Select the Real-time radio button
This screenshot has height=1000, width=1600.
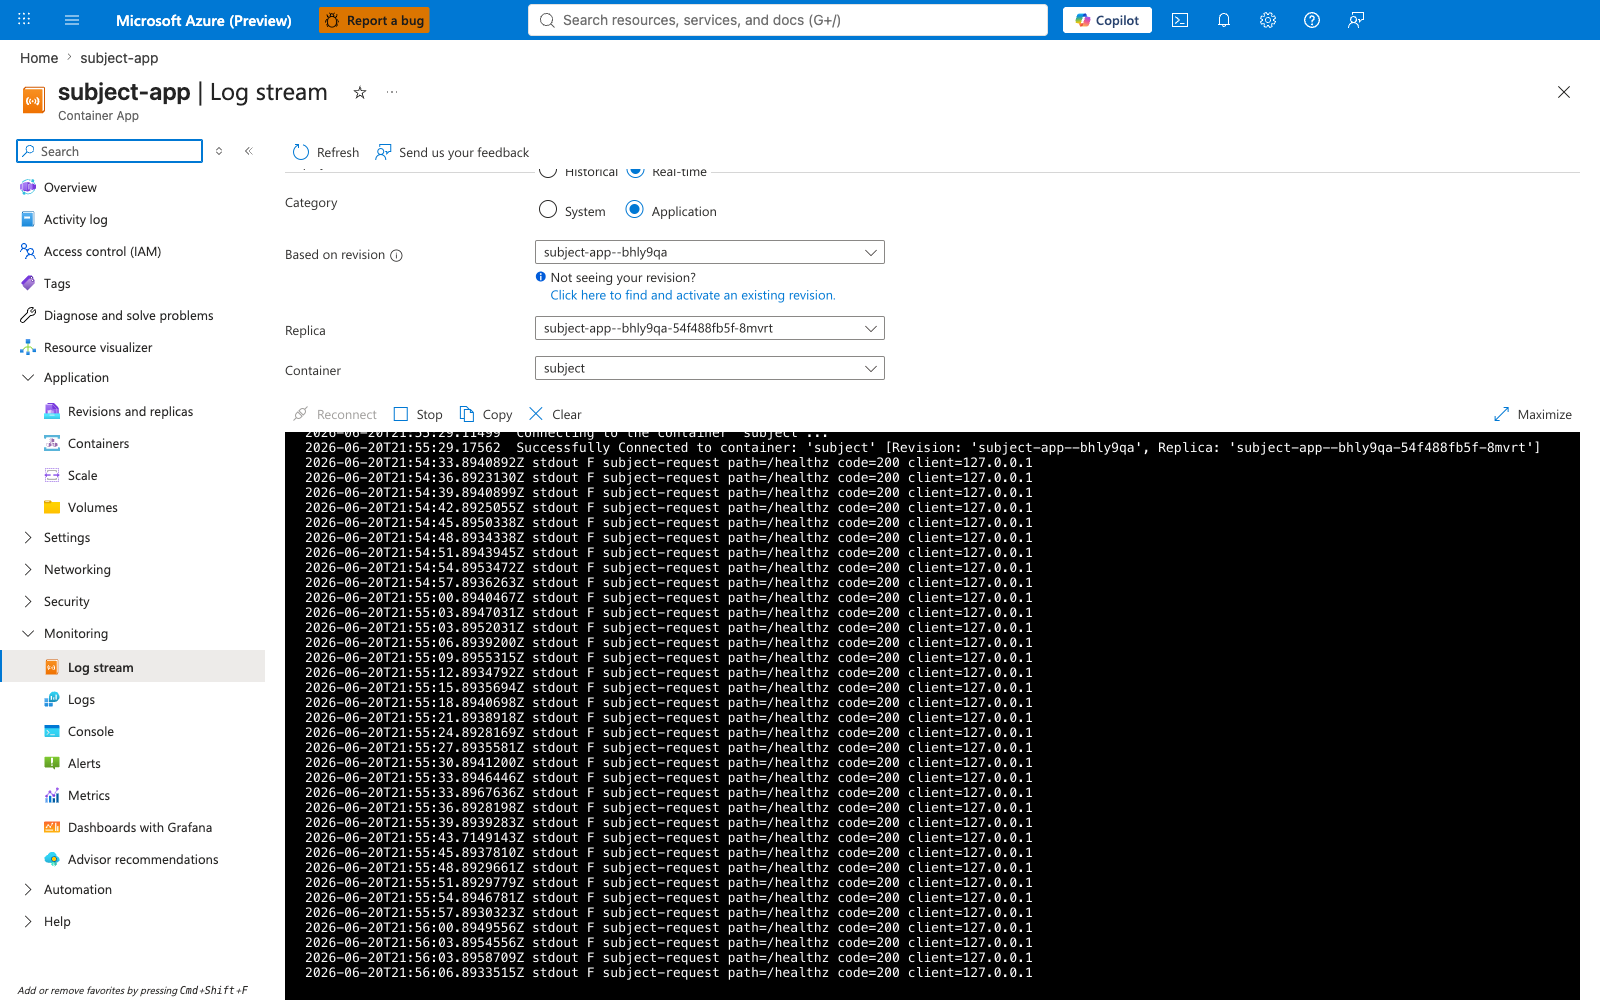pyautogui.click(x=635, y=172)
